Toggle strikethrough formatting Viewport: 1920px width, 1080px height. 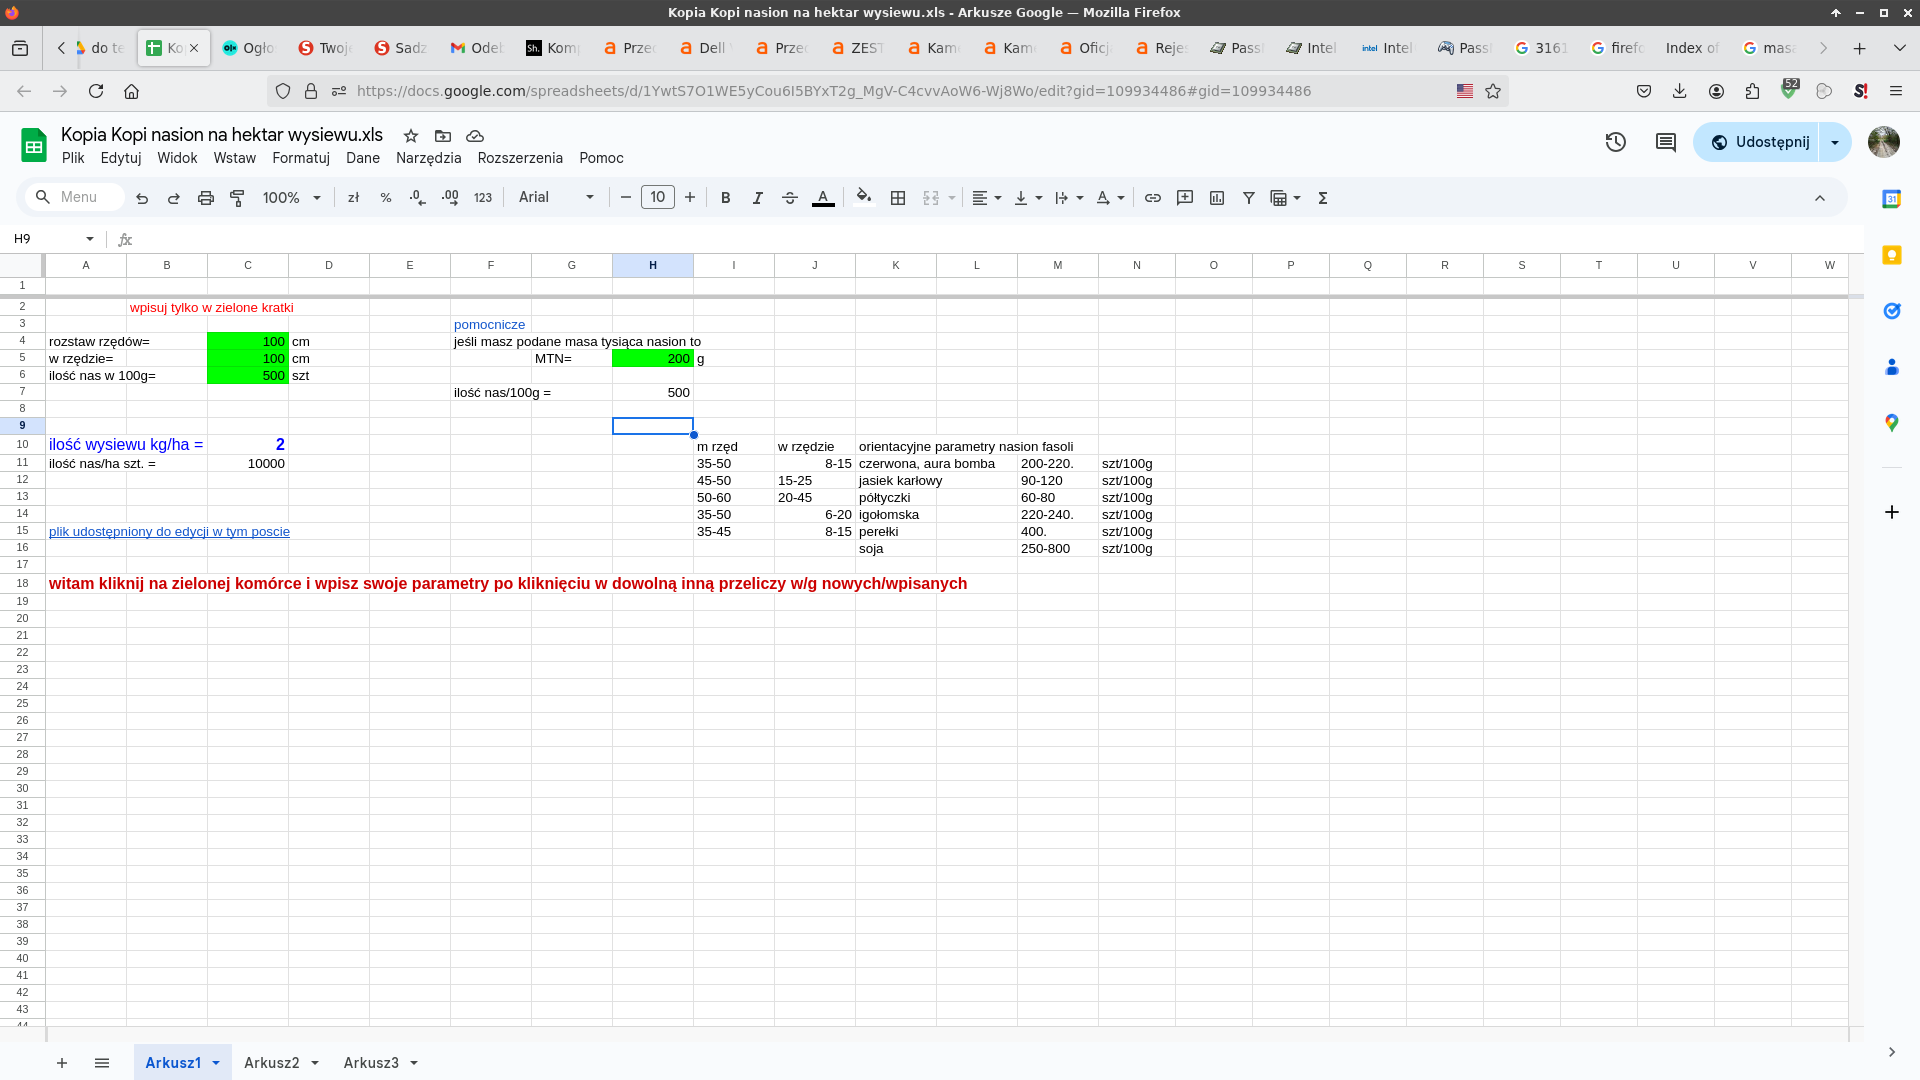click(789, 198)
